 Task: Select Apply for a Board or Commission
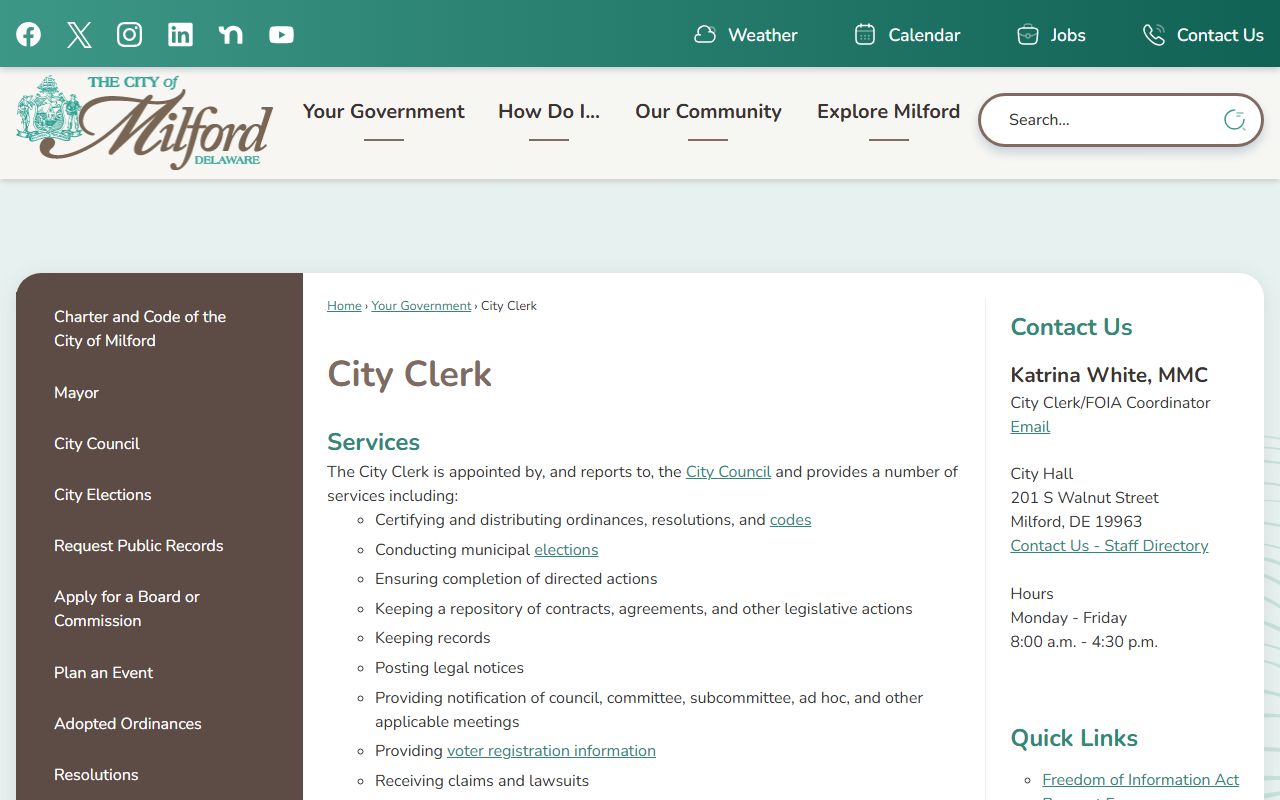click(127, 608)
